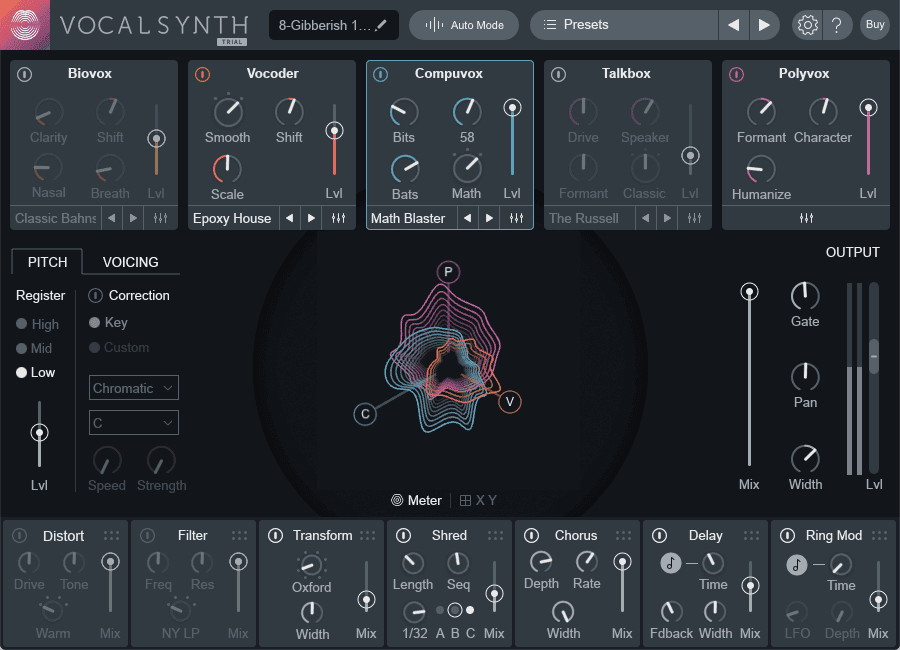Select Shred pattern C button
The height and width of the screenshot is (650, 900).
tap(470, 610)
